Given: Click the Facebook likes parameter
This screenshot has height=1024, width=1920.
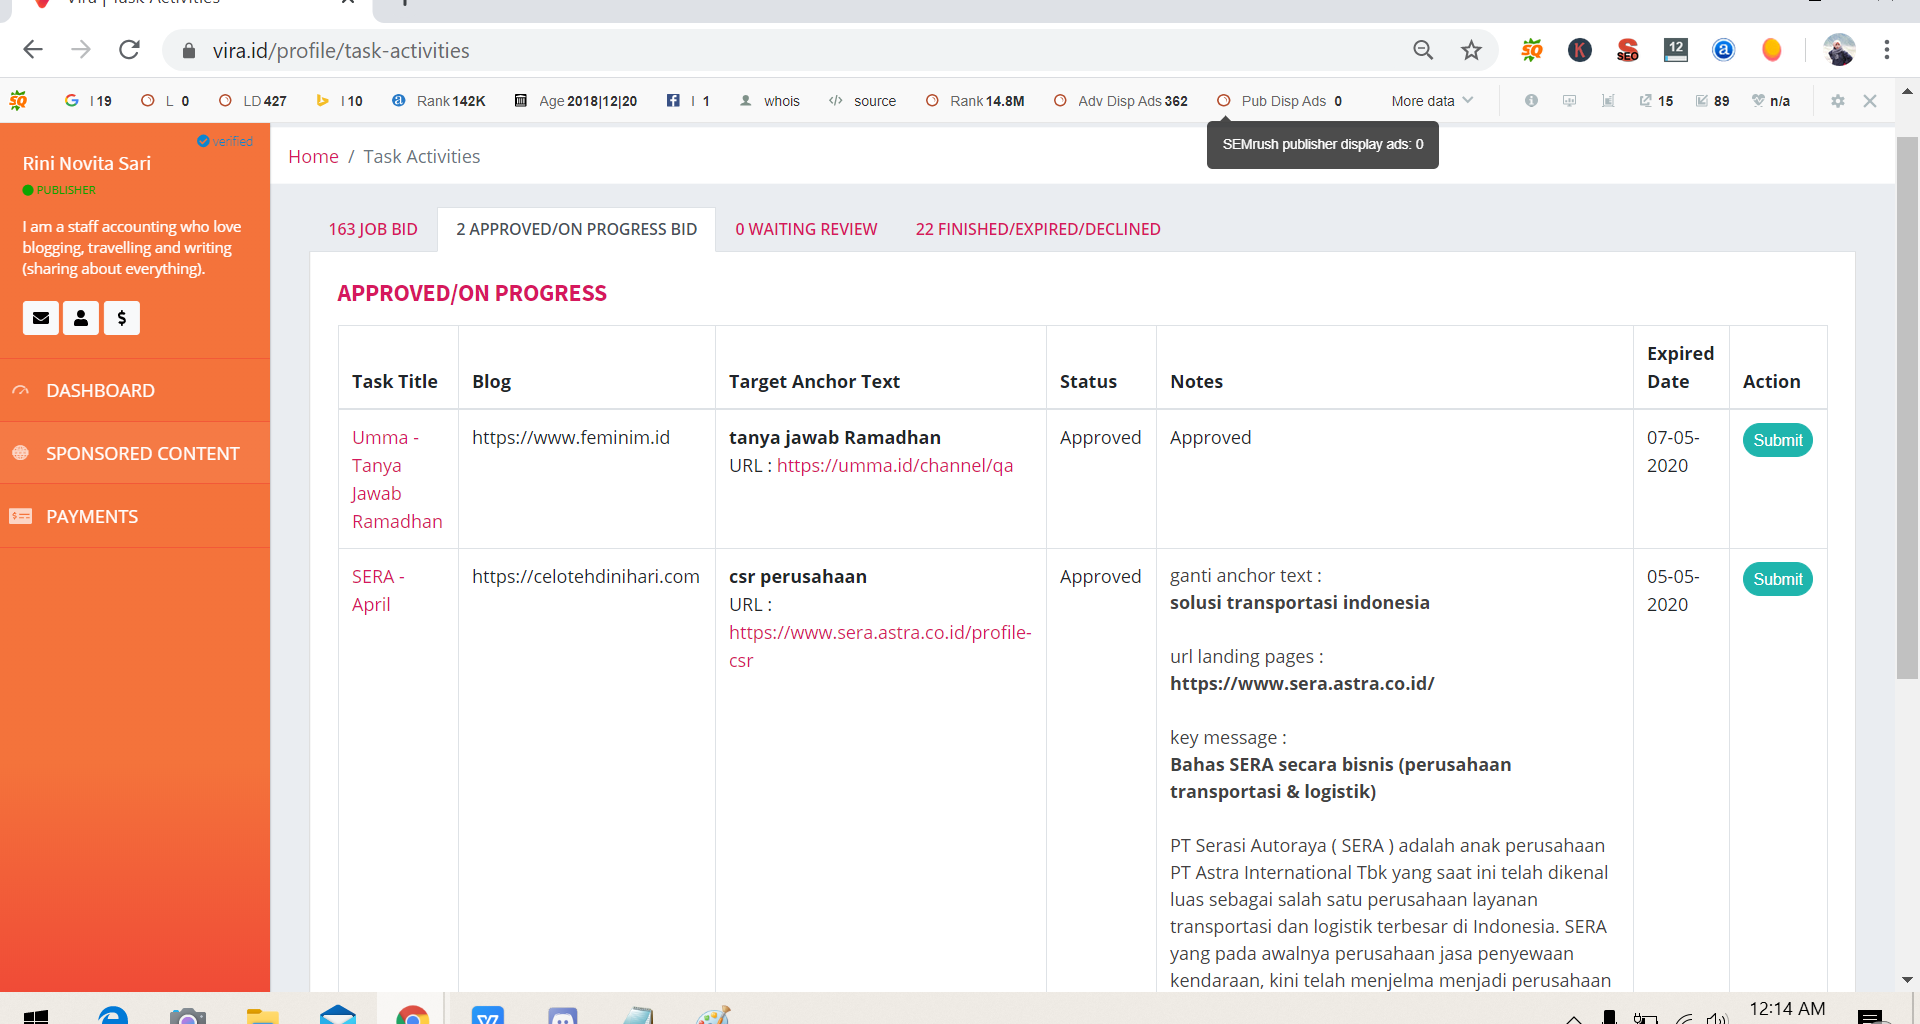Looking at the screenshot, I should pyautogui.click(x=688, y=101).
